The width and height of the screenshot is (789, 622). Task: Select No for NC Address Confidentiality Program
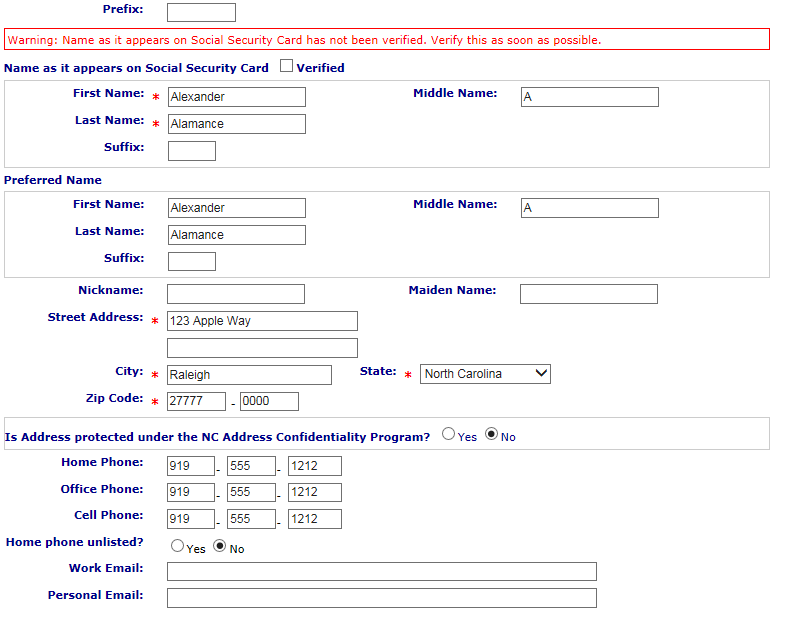[x=491, y=435]
